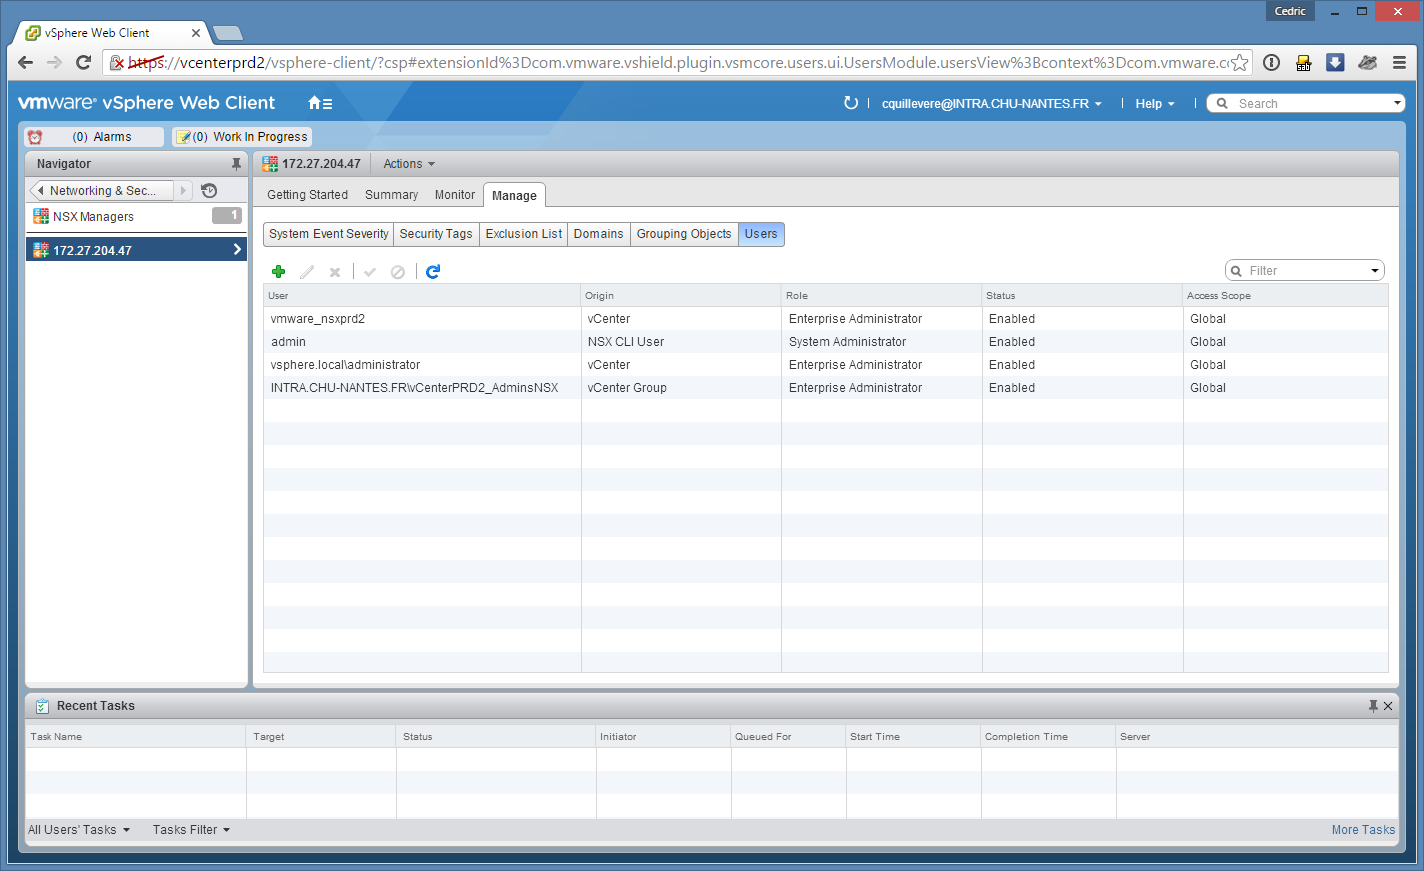Click the navigator history icon
The width and height of the screenshot is (1424, 871).
pyautogui.click(x=209, y=191)
